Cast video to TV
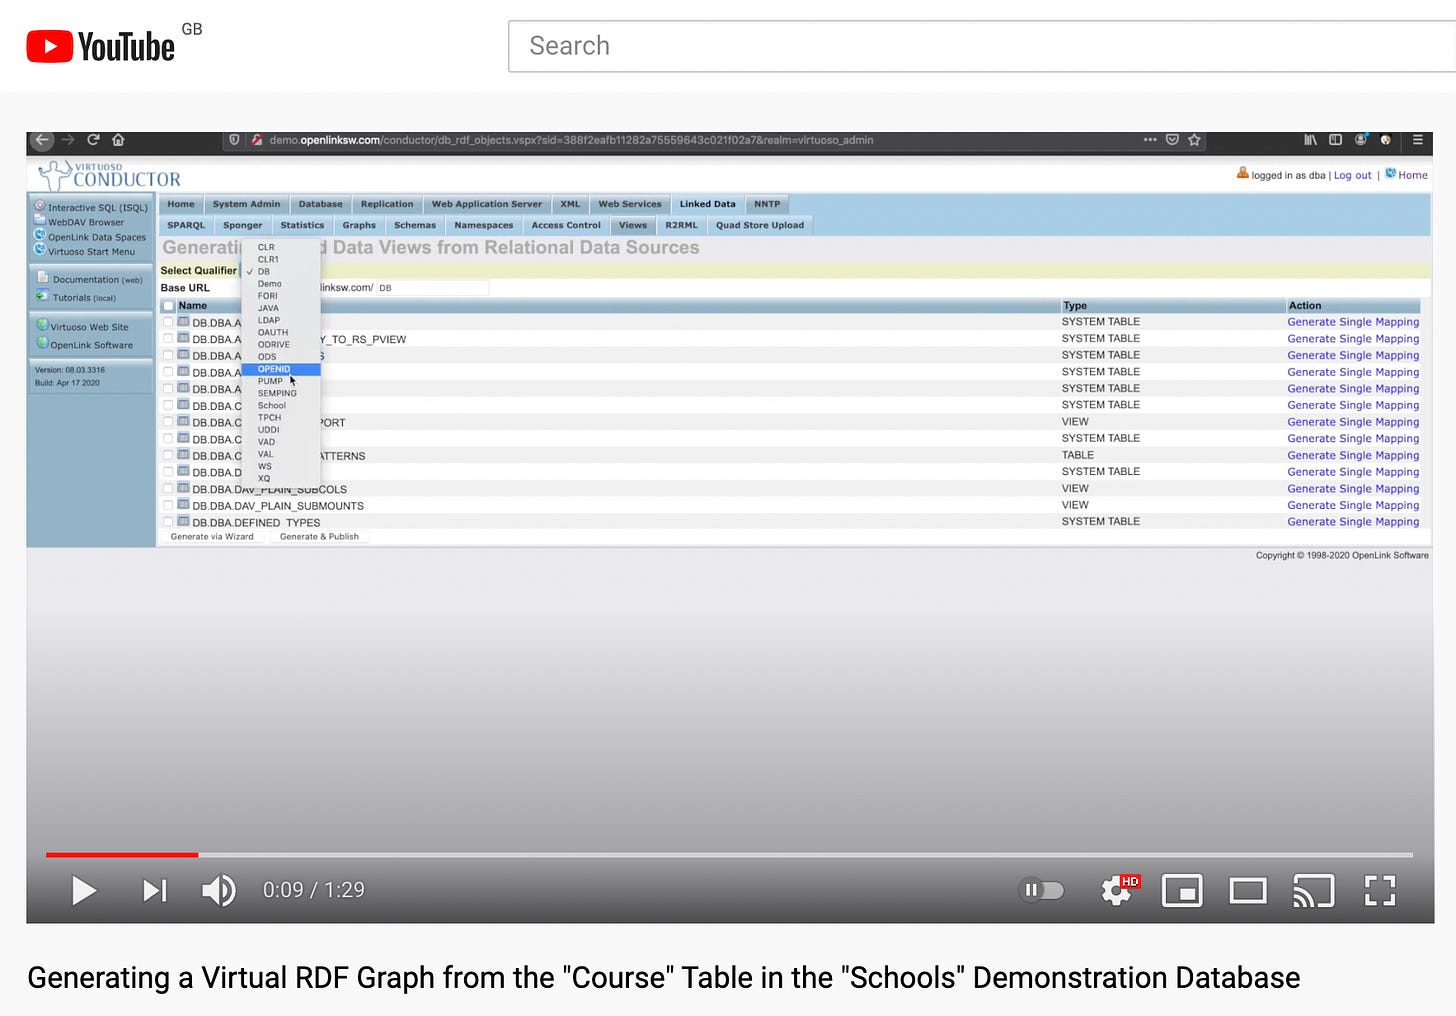Image resolution: width=1456 pixels, height=1016 pixels. [x=1314, y=890]
